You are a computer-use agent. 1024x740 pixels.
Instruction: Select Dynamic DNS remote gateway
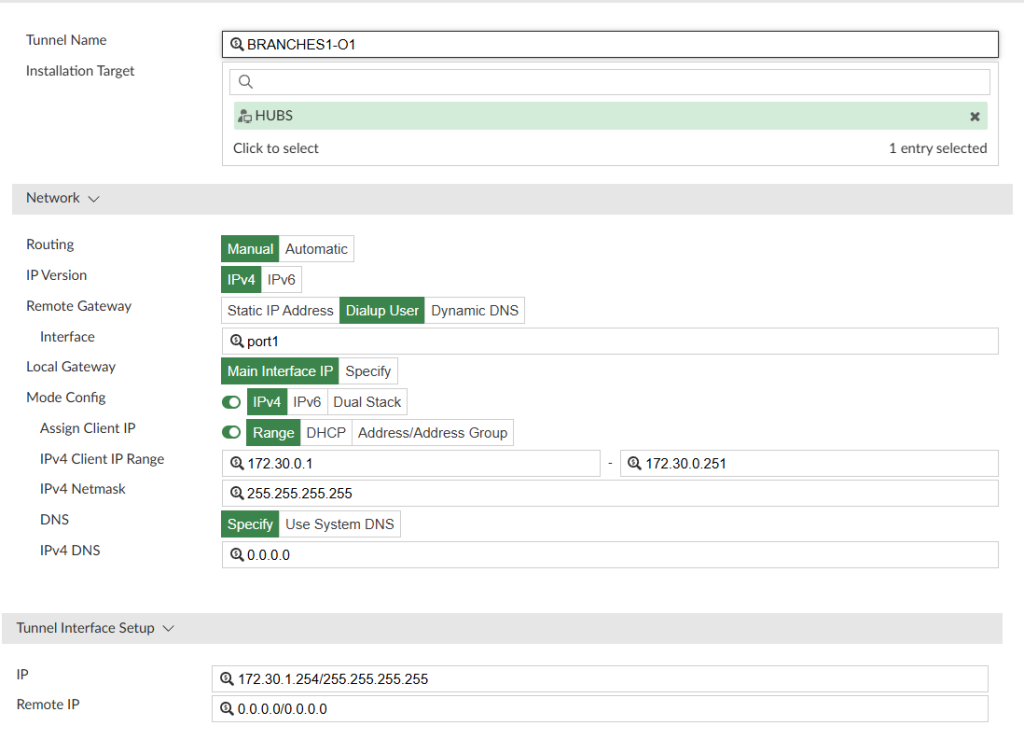point(475,310)
